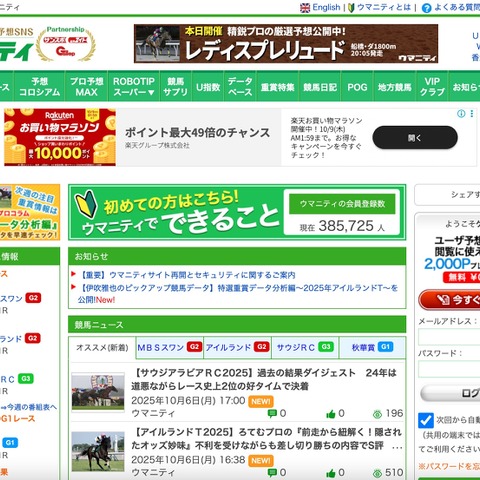Focus the メールアドレス input field
The image size is (480, 480).
pyautogui.click(x=449, y=337)
